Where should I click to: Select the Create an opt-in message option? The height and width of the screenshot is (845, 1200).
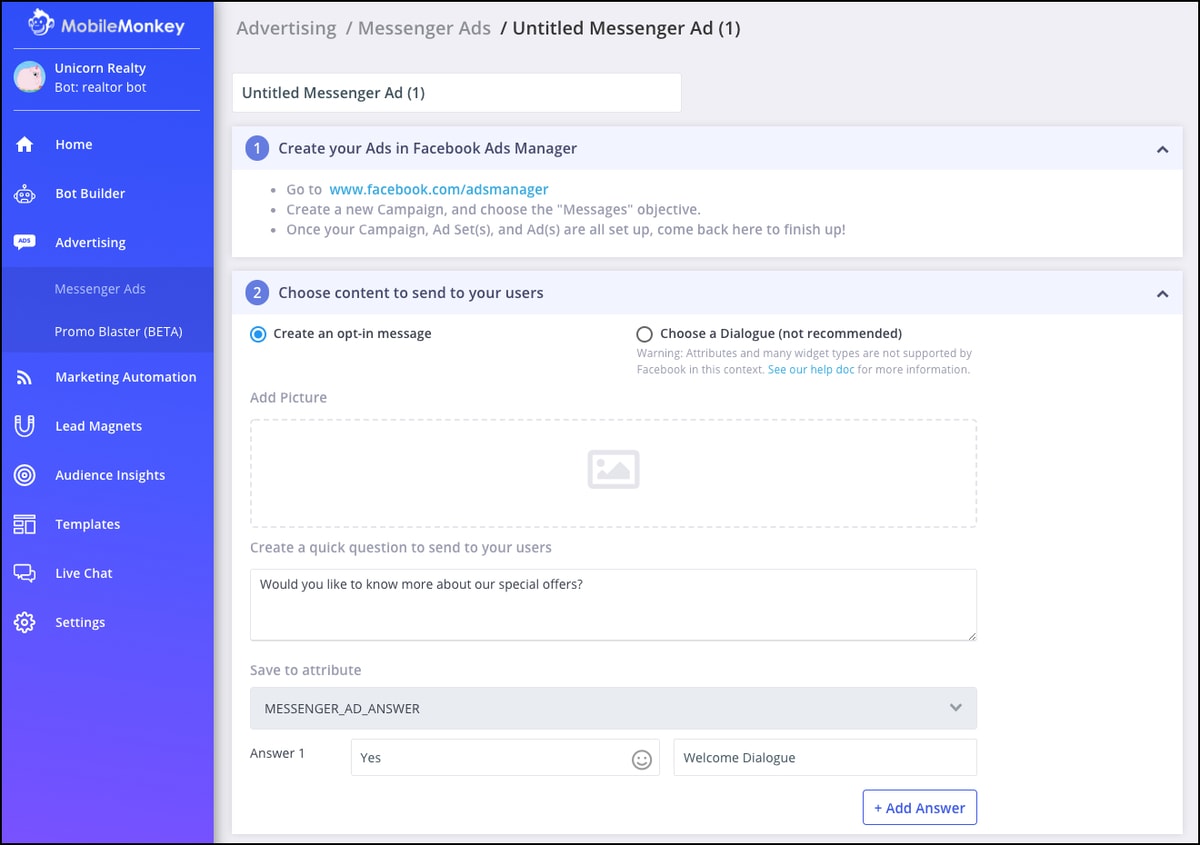[260, 334]
